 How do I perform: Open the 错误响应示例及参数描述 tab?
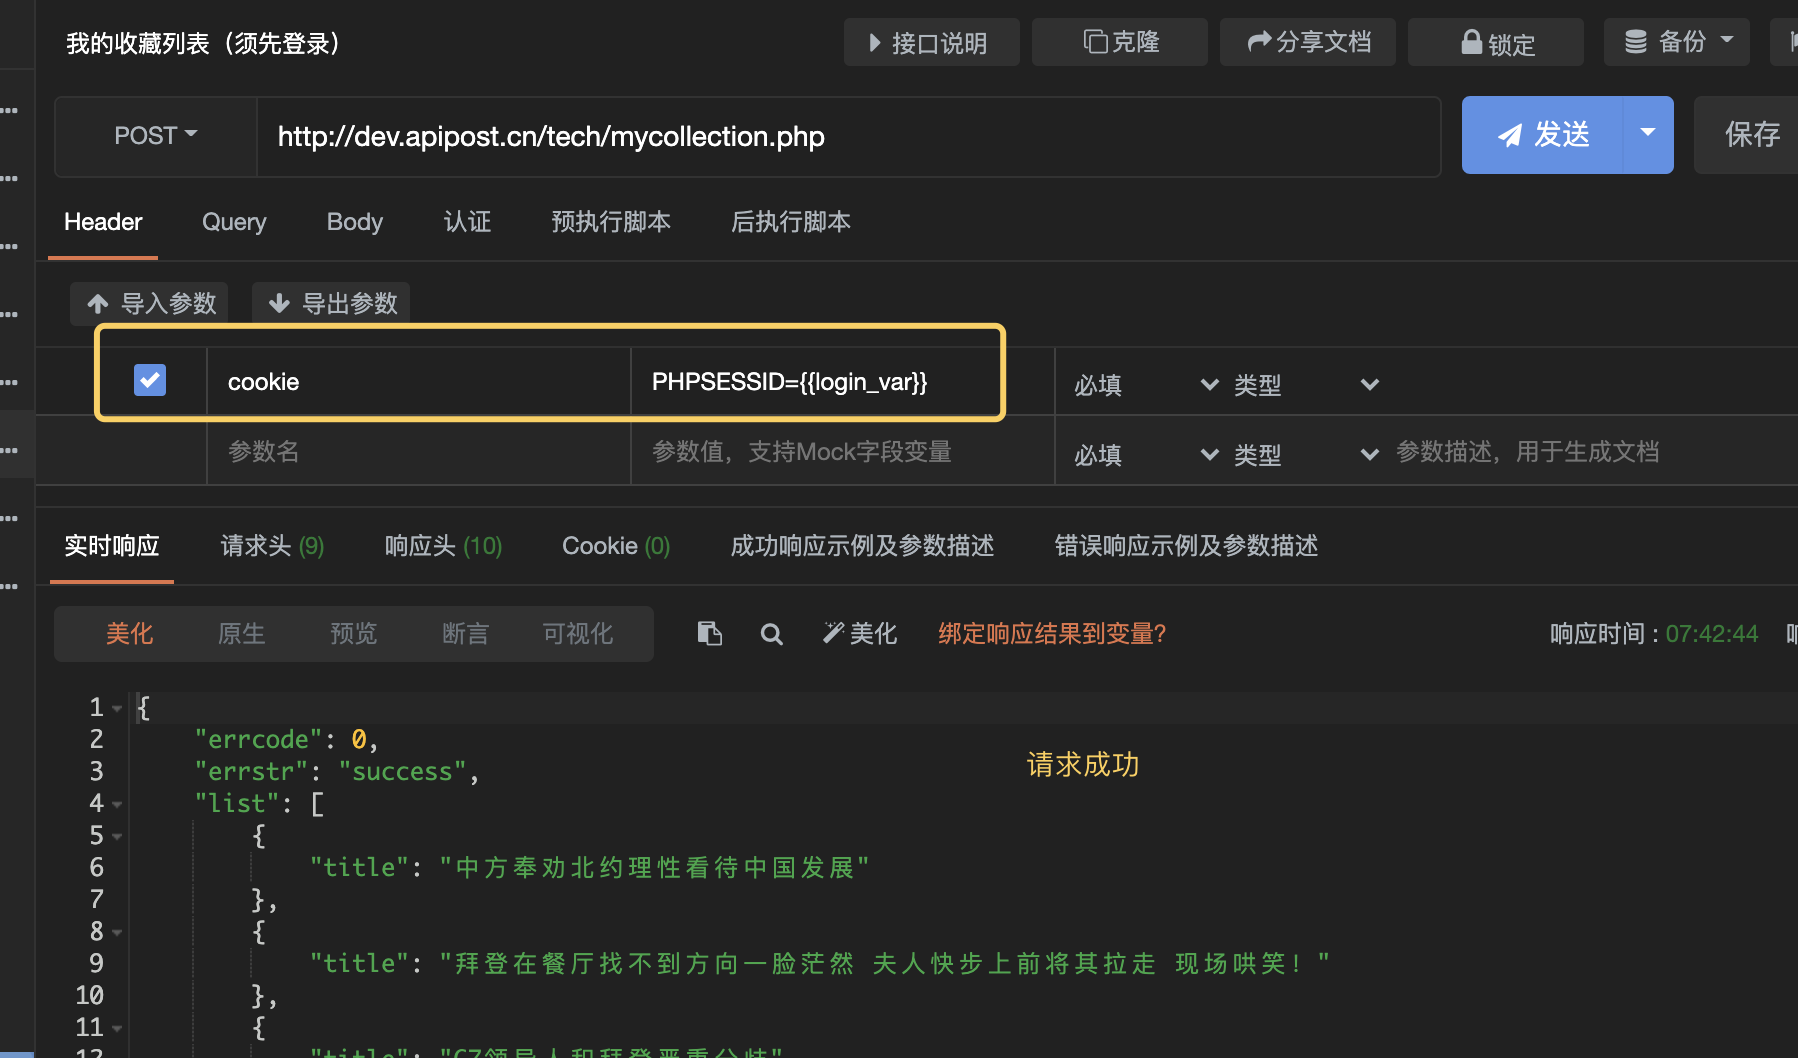1186,546
